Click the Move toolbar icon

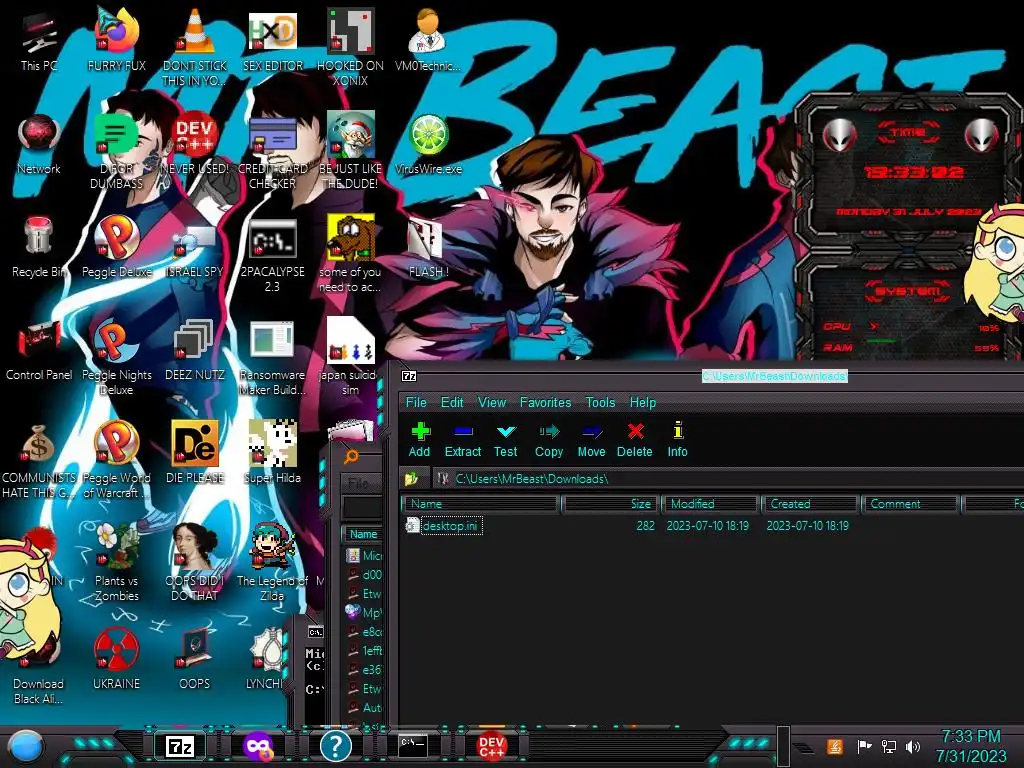click(x=592, y=440)
